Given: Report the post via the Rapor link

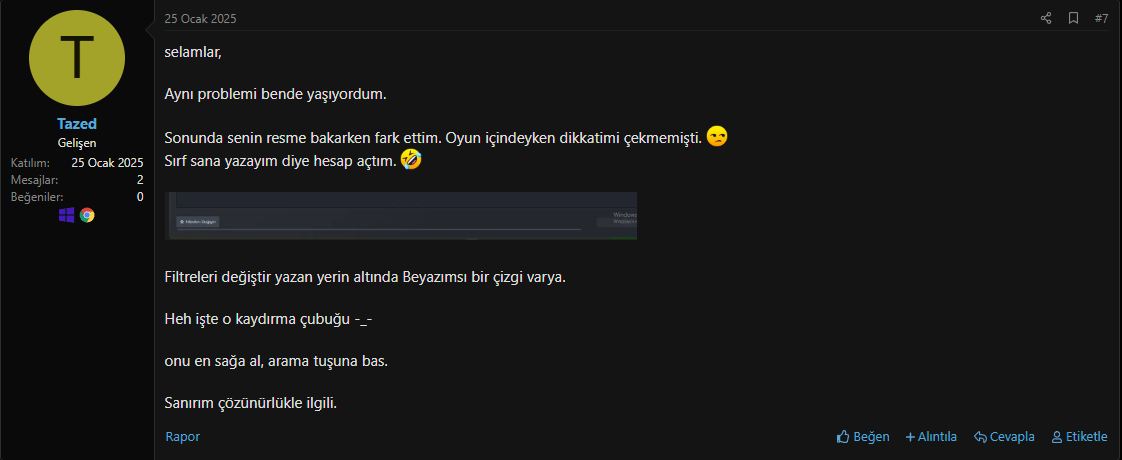Looking at the screenshot, I should (x=182, y=436).
